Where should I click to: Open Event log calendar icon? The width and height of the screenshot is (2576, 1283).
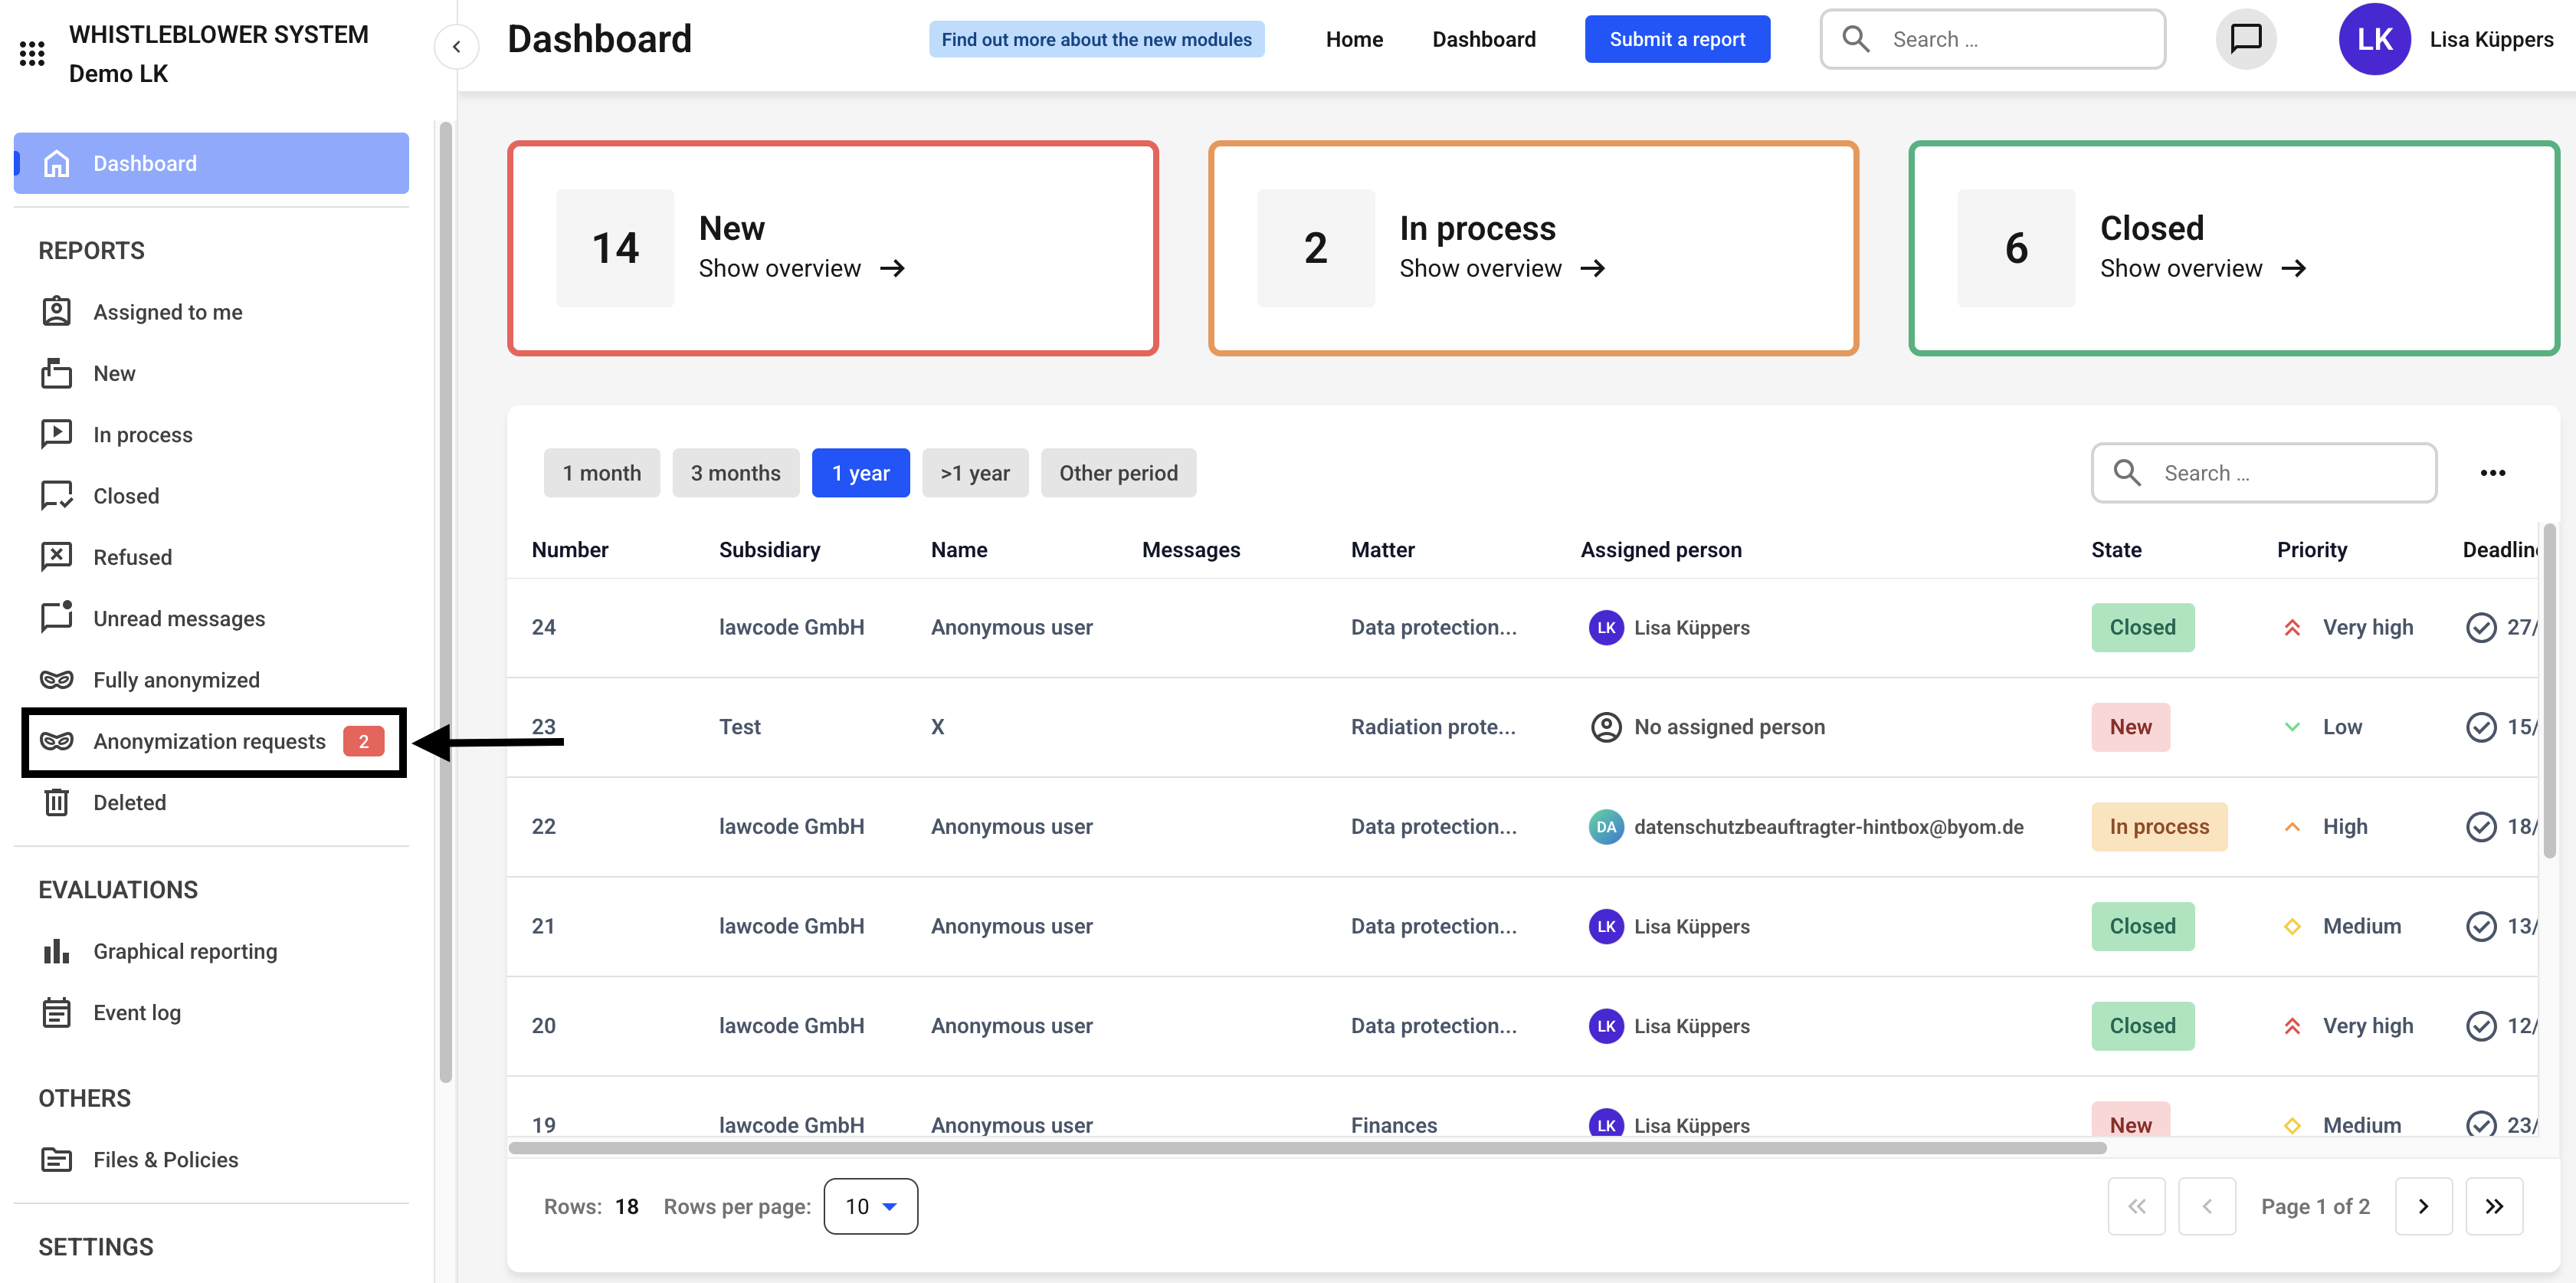[x=56, y=1012]
